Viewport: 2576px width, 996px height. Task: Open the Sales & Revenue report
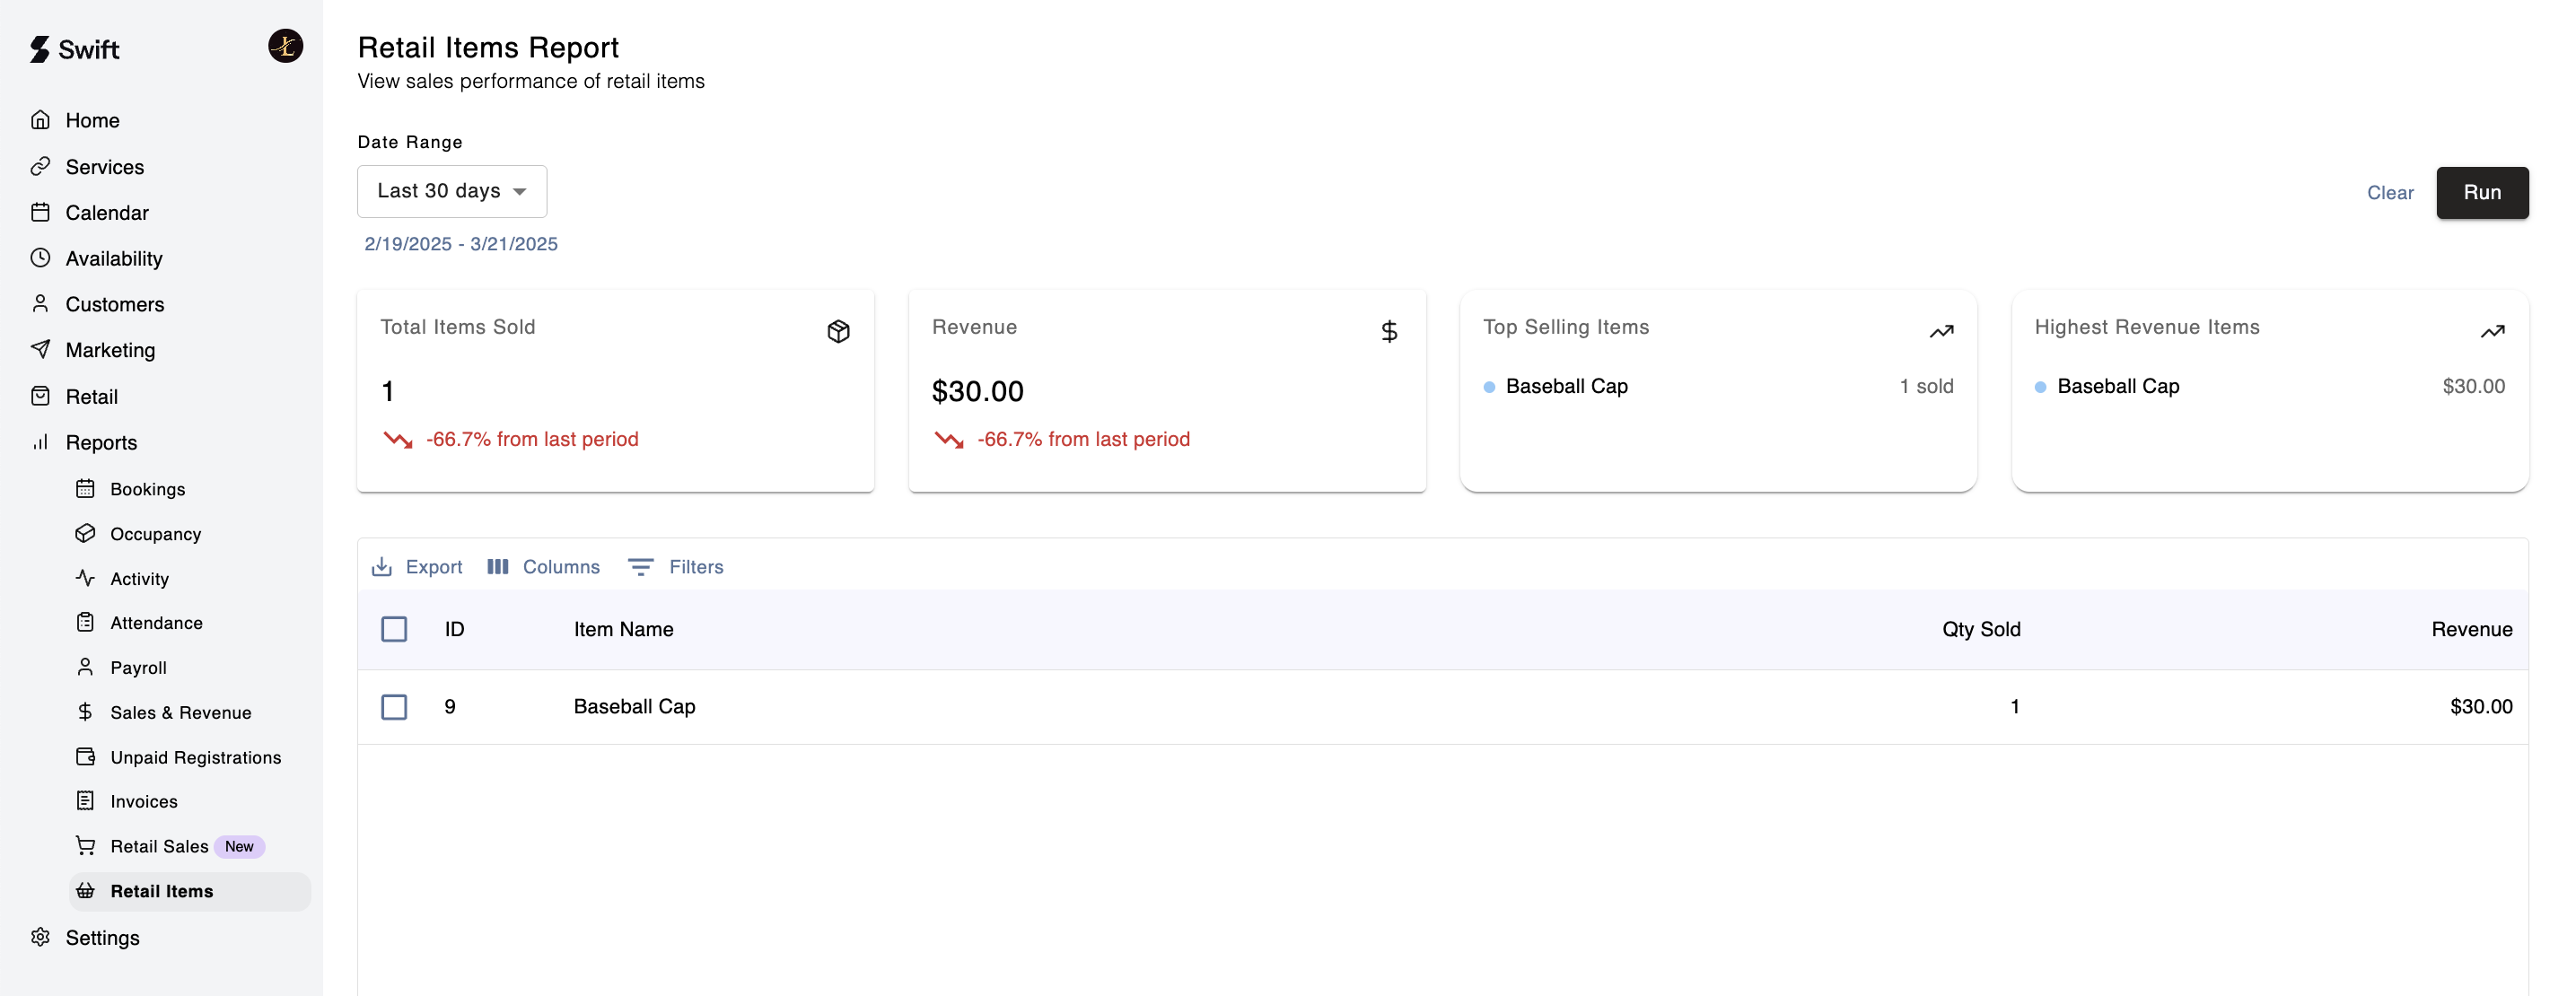click(x=180, y=712)
